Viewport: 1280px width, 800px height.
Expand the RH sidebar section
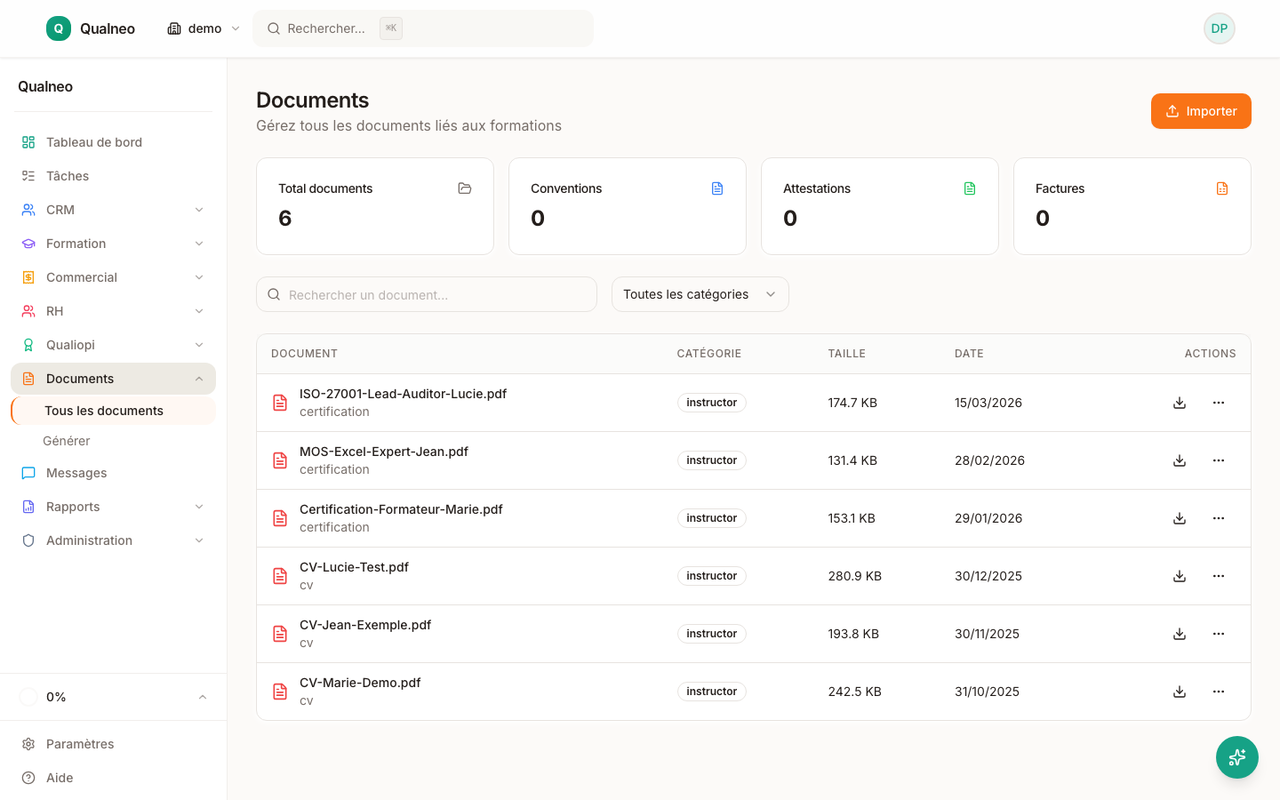click(113, 311)
